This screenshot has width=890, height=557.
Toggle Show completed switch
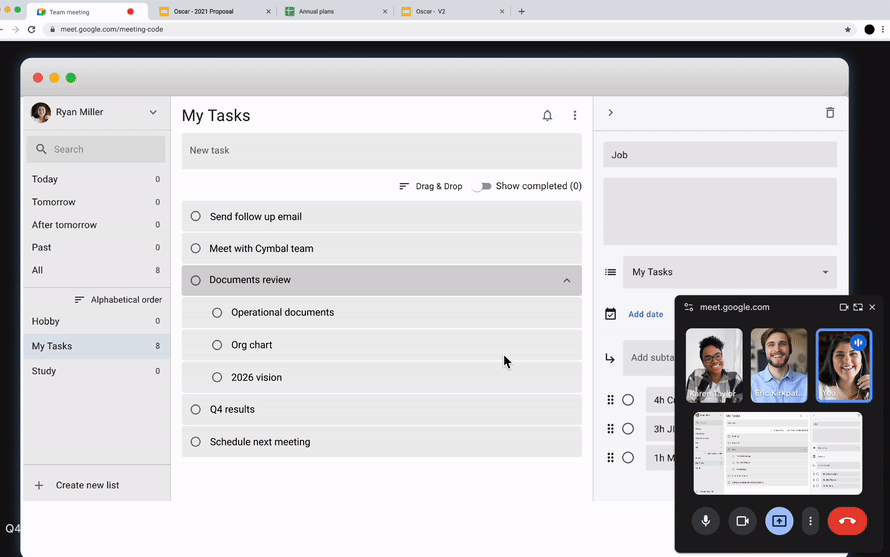click(482, 186)
